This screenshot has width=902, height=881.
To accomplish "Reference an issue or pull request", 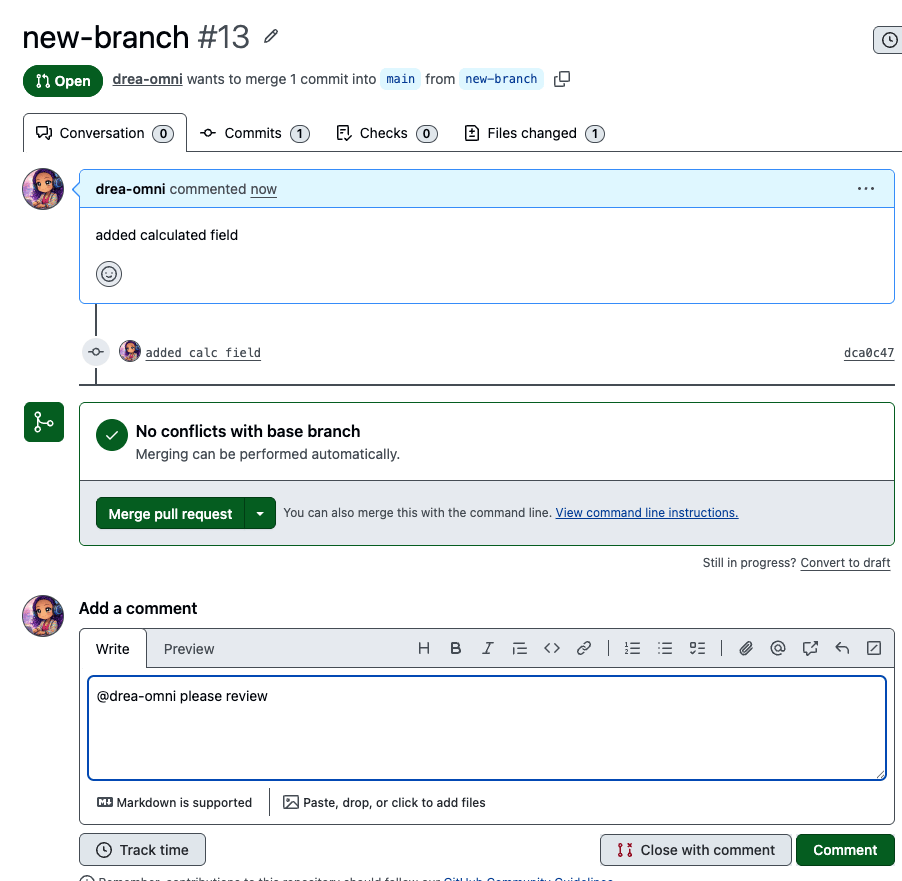I will [810, 649].
